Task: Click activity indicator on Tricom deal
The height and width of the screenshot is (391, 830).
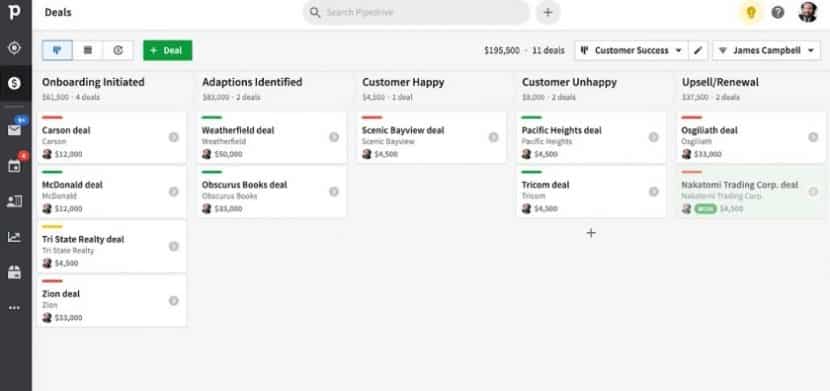Action: click(x=654, y=192)
